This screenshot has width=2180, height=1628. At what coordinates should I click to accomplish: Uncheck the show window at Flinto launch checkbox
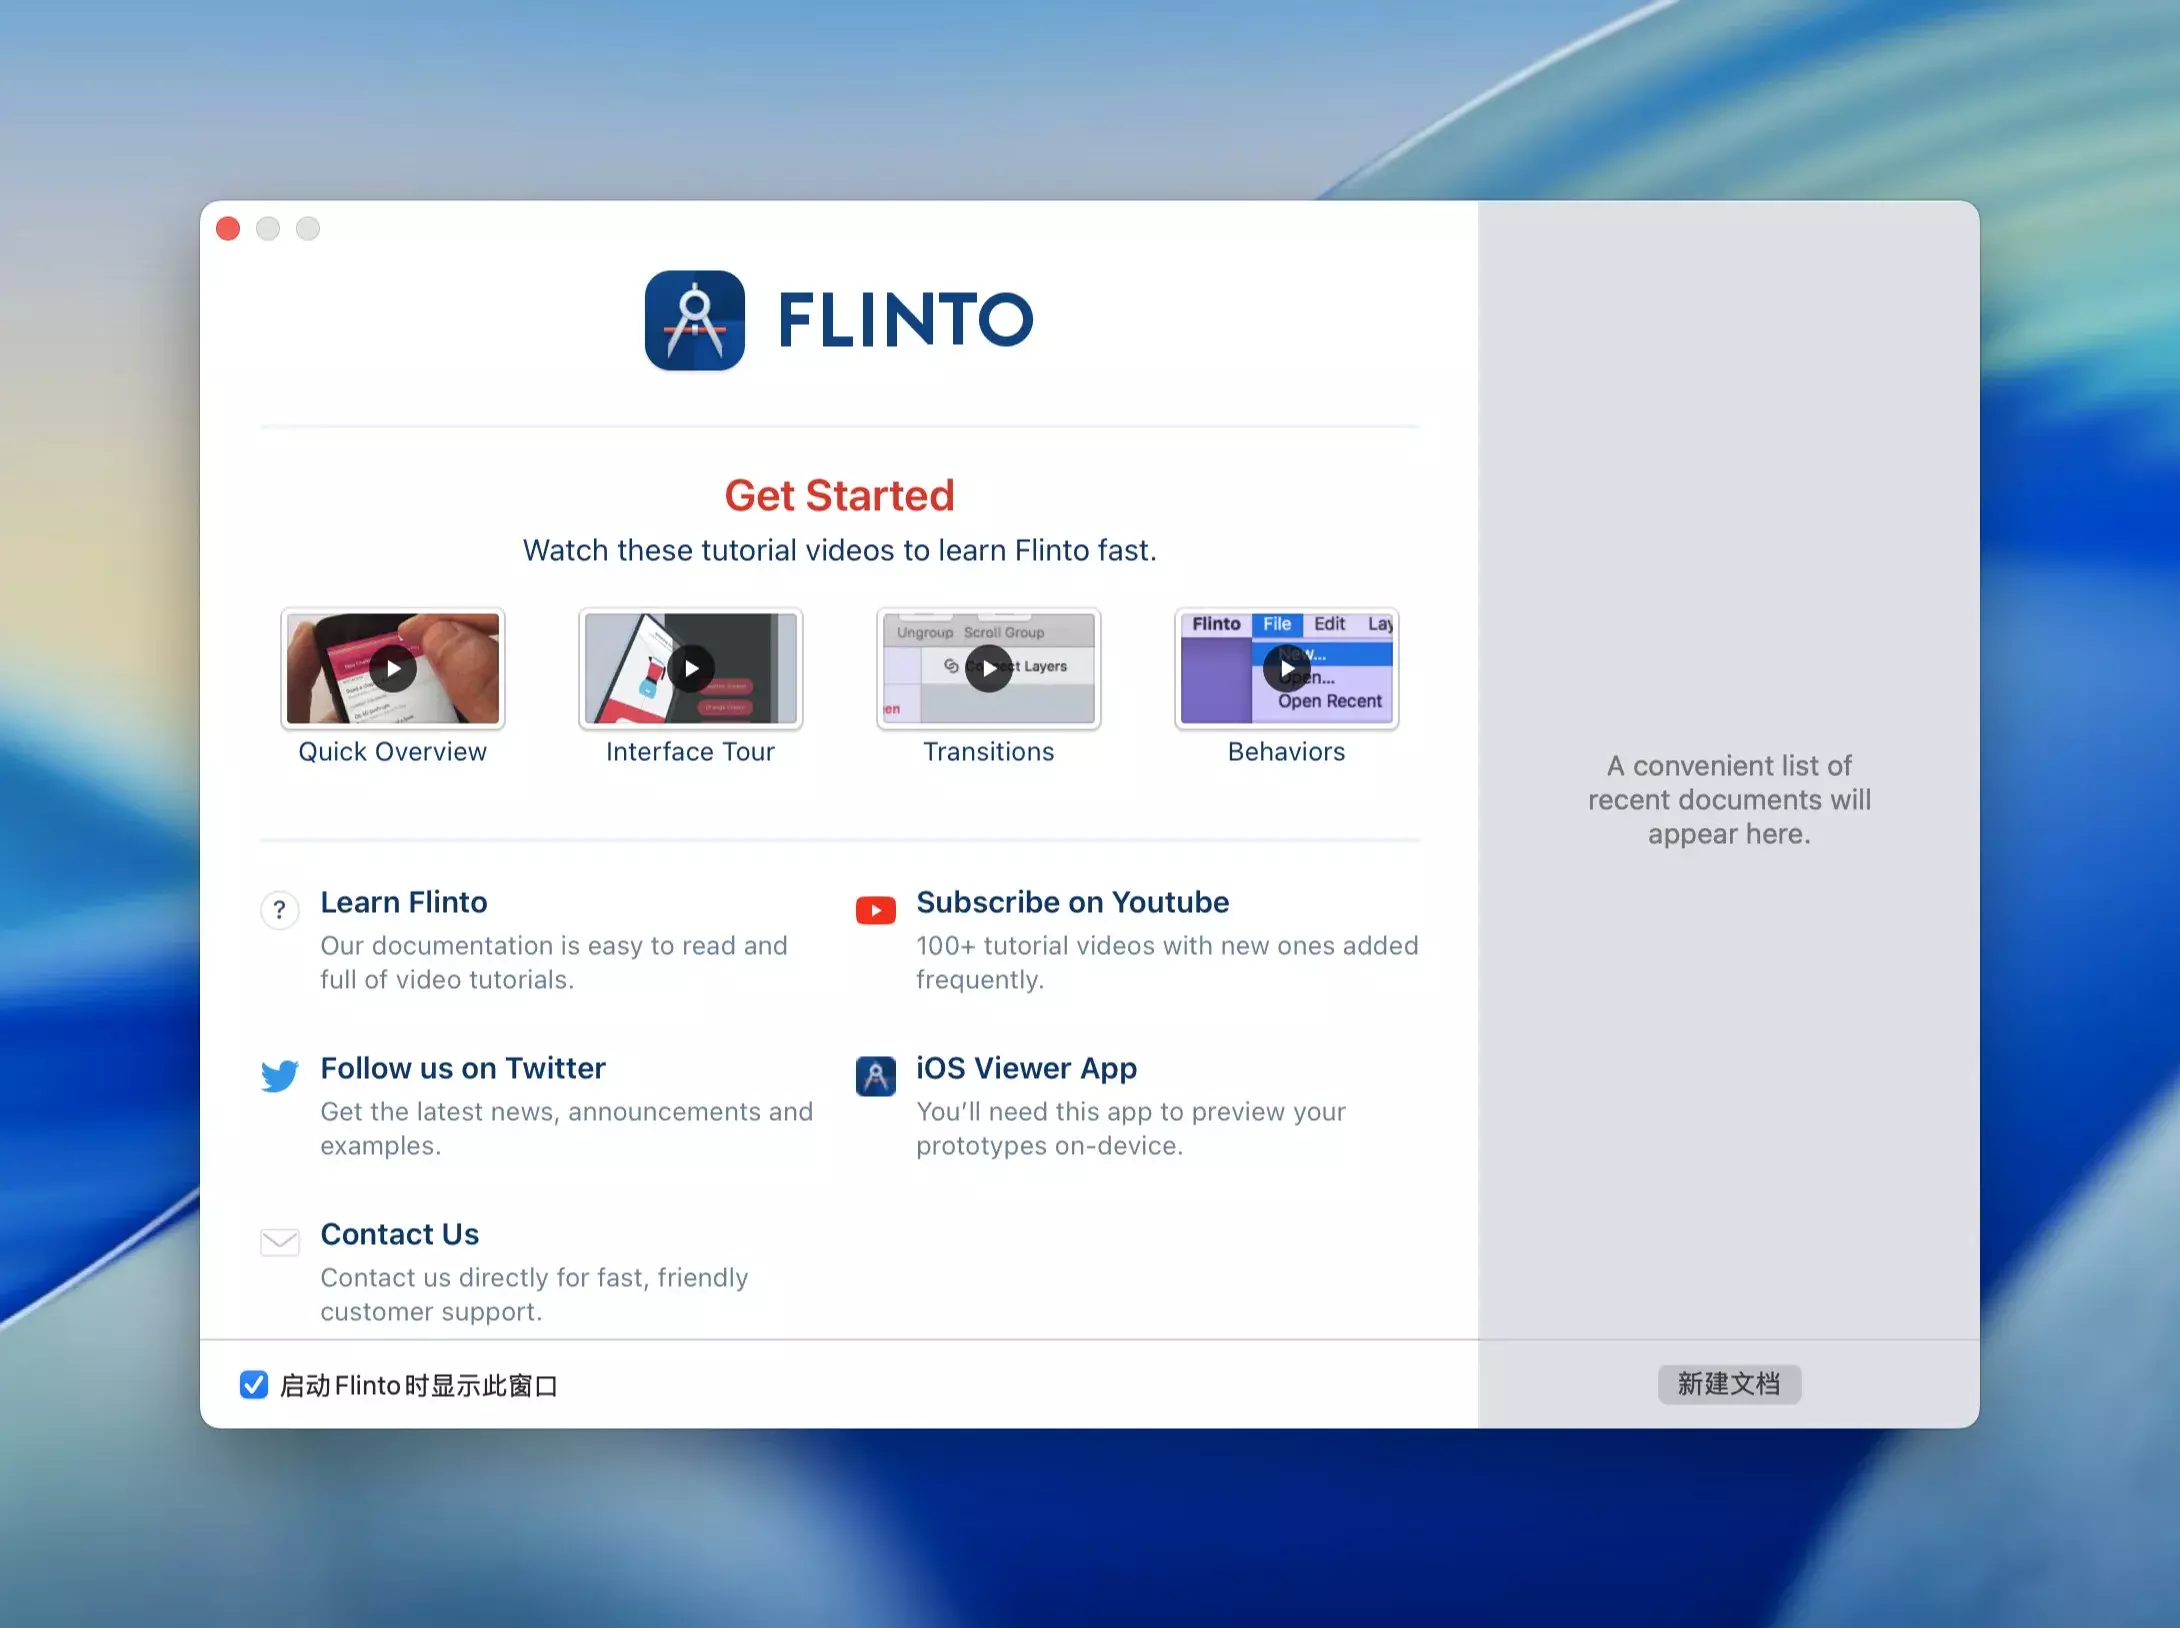[254, 1385]
